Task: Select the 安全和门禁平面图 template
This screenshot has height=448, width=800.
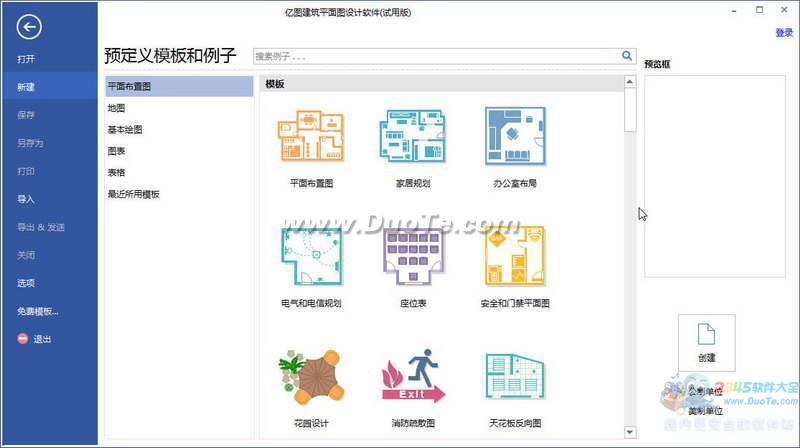Action: coord(515,256)
